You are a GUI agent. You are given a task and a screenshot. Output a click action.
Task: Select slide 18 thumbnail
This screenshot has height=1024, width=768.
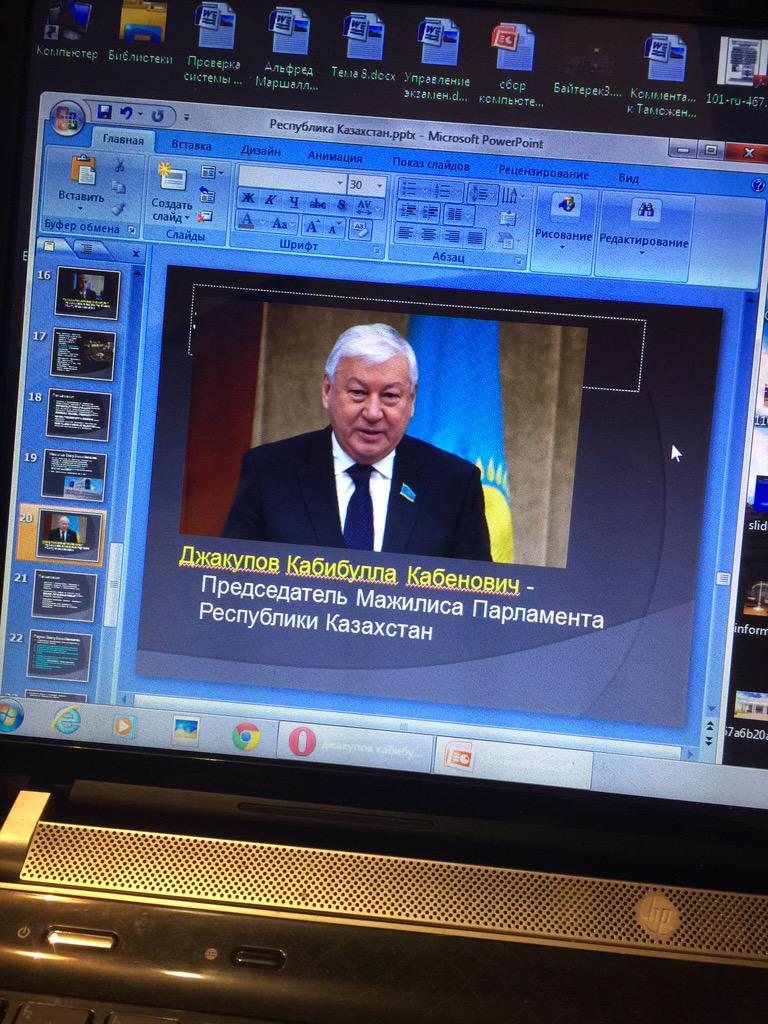pos(78,415)
